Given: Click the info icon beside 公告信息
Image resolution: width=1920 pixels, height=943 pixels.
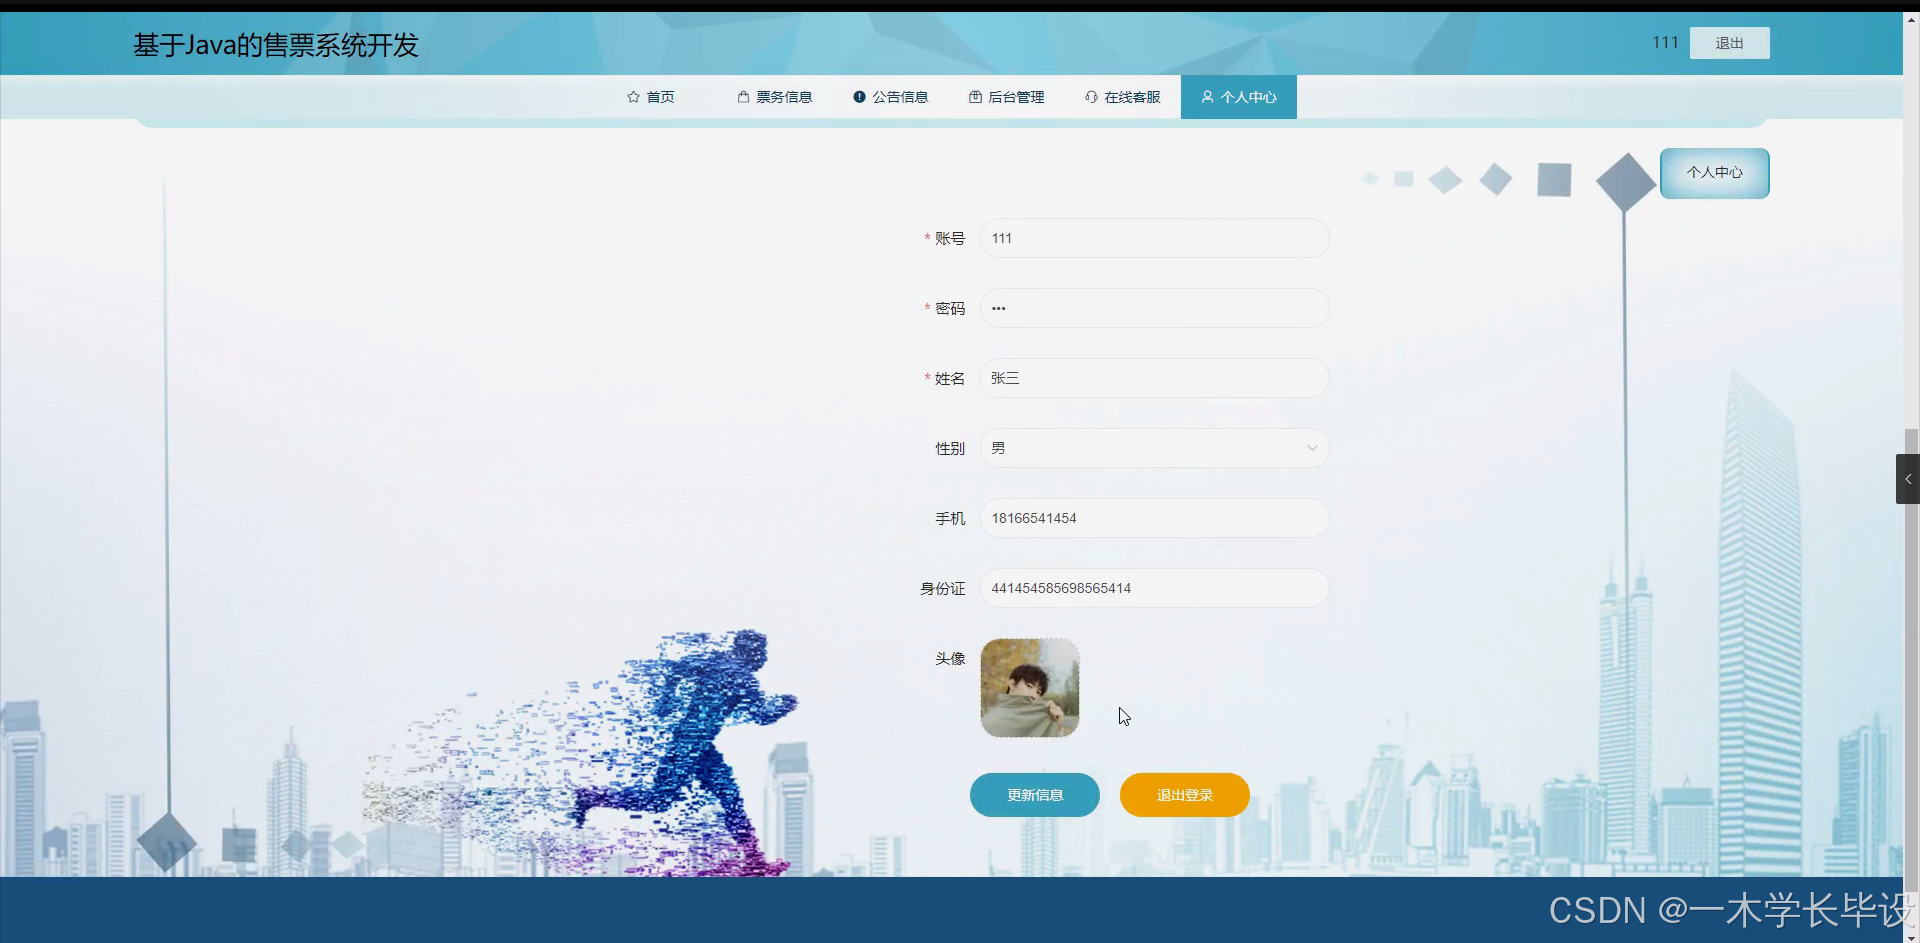Looking at the screenshot, I should click(x=859, y=96).
